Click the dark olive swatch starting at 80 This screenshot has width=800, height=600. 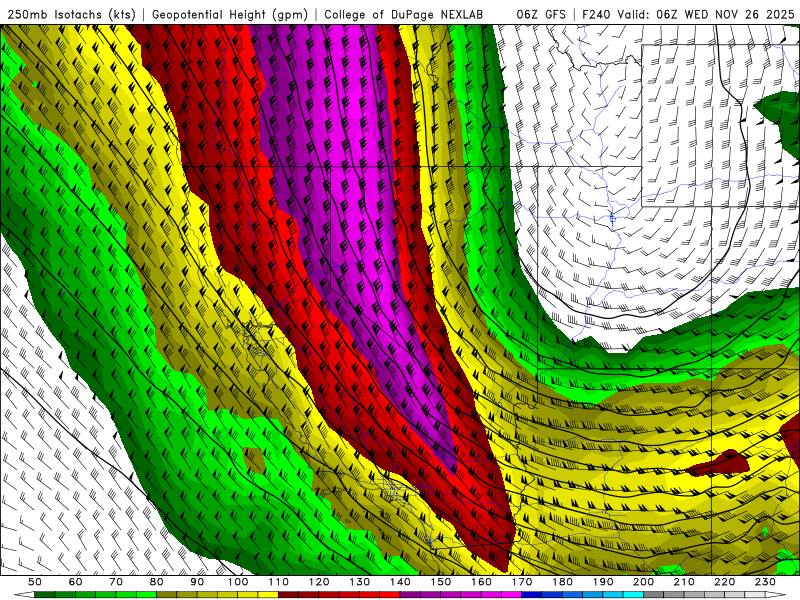coord(166,595)
